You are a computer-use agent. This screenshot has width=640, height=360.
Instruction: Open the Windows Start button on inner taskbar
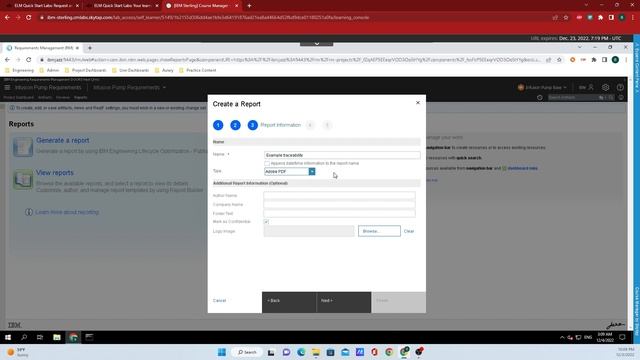[x=8, y=337]
